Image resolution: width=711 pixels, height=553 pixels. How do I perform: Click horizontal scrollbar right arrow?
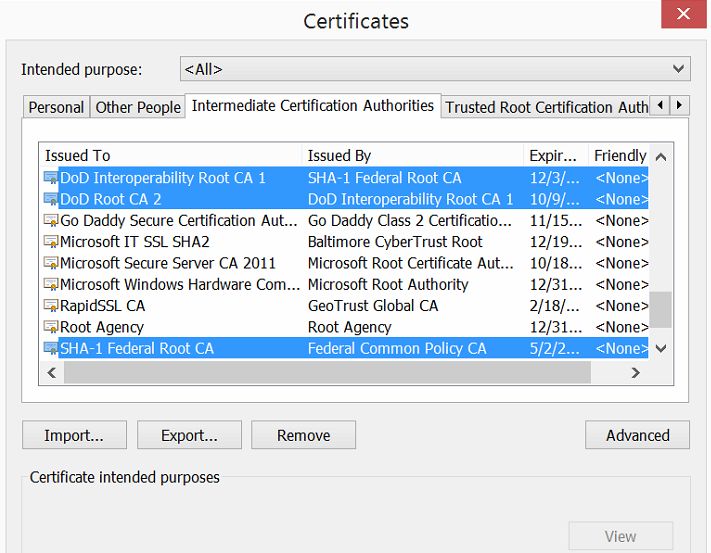click(x=636, y=373)
